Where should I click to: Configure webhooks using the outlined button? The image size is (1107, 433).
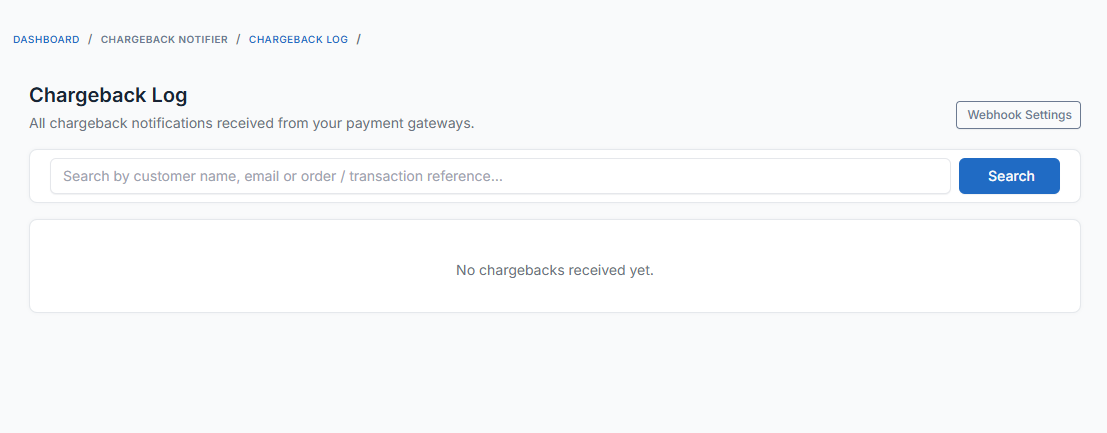coord(1019,115)
